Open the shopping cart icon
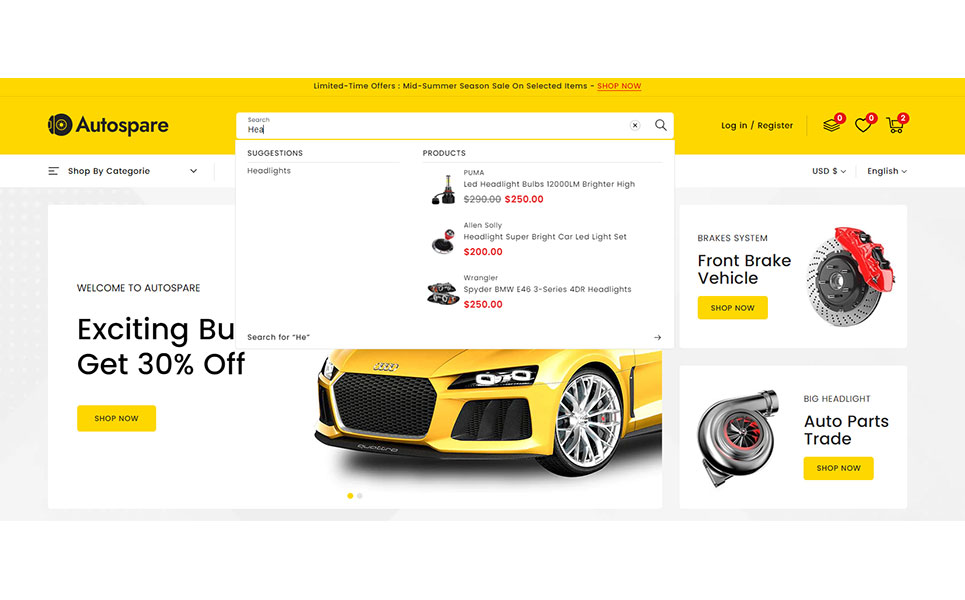The image size is (965, 600). (895, 126)
